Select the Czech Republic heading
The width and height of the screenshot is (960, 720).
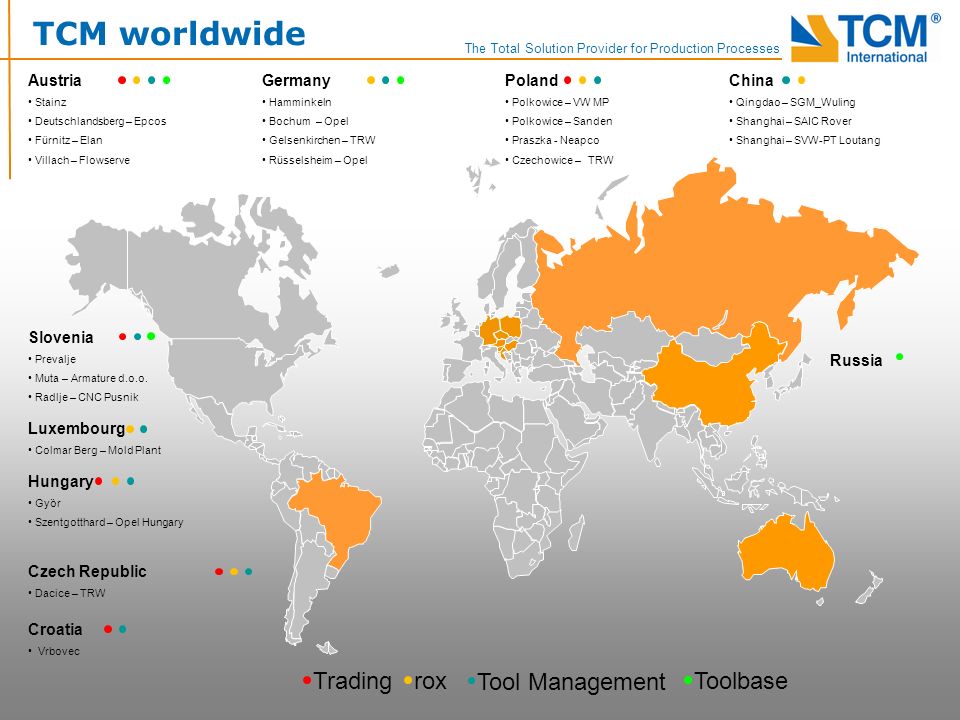[x=88, y=572]
